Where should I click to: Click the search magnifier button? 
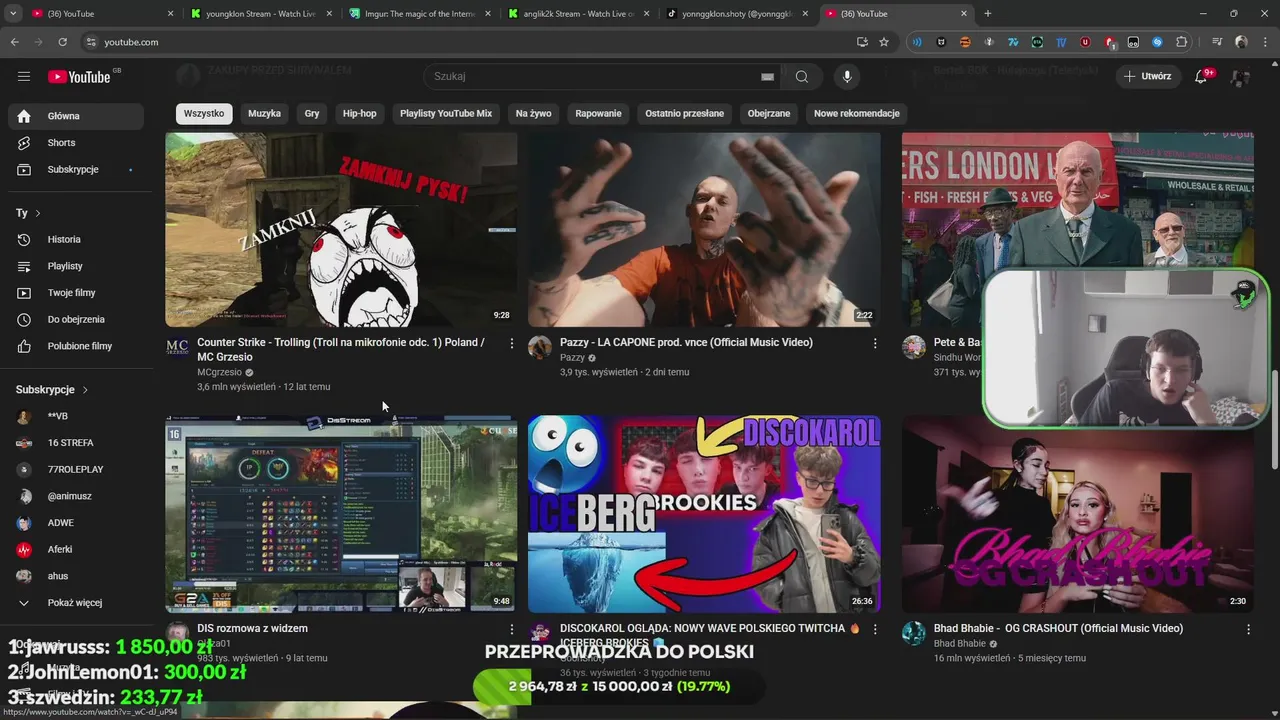[802, 76]
